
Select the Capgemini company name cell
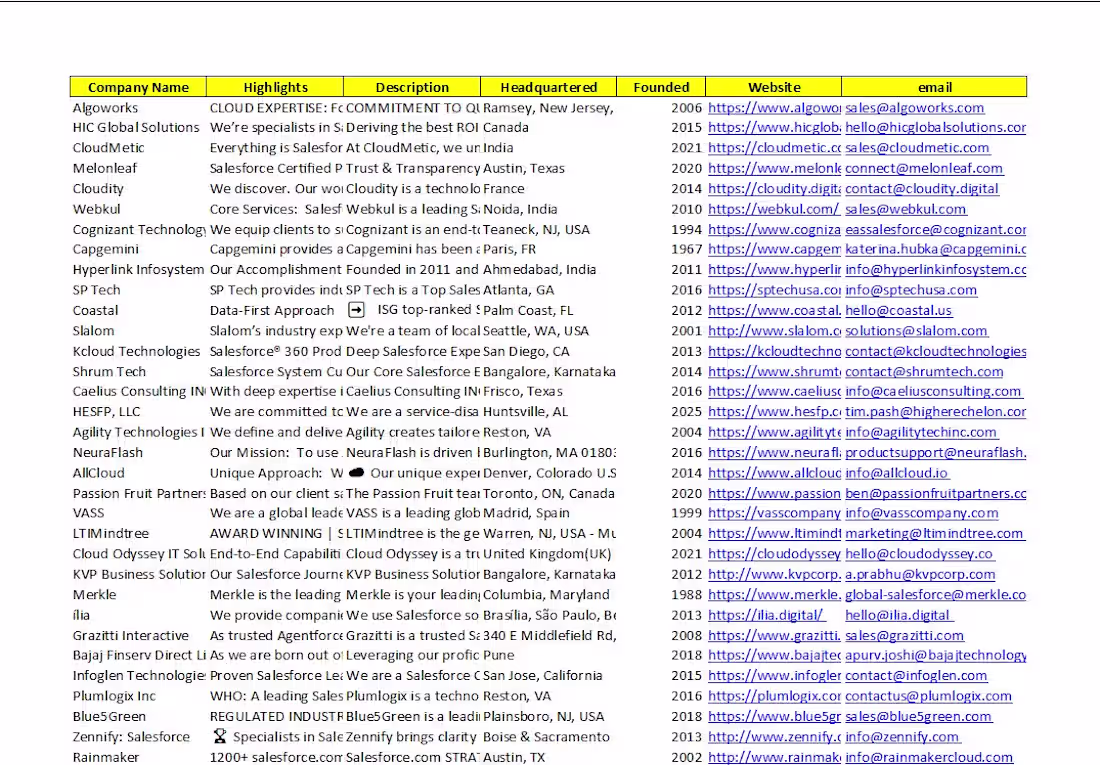pos(138,249)
